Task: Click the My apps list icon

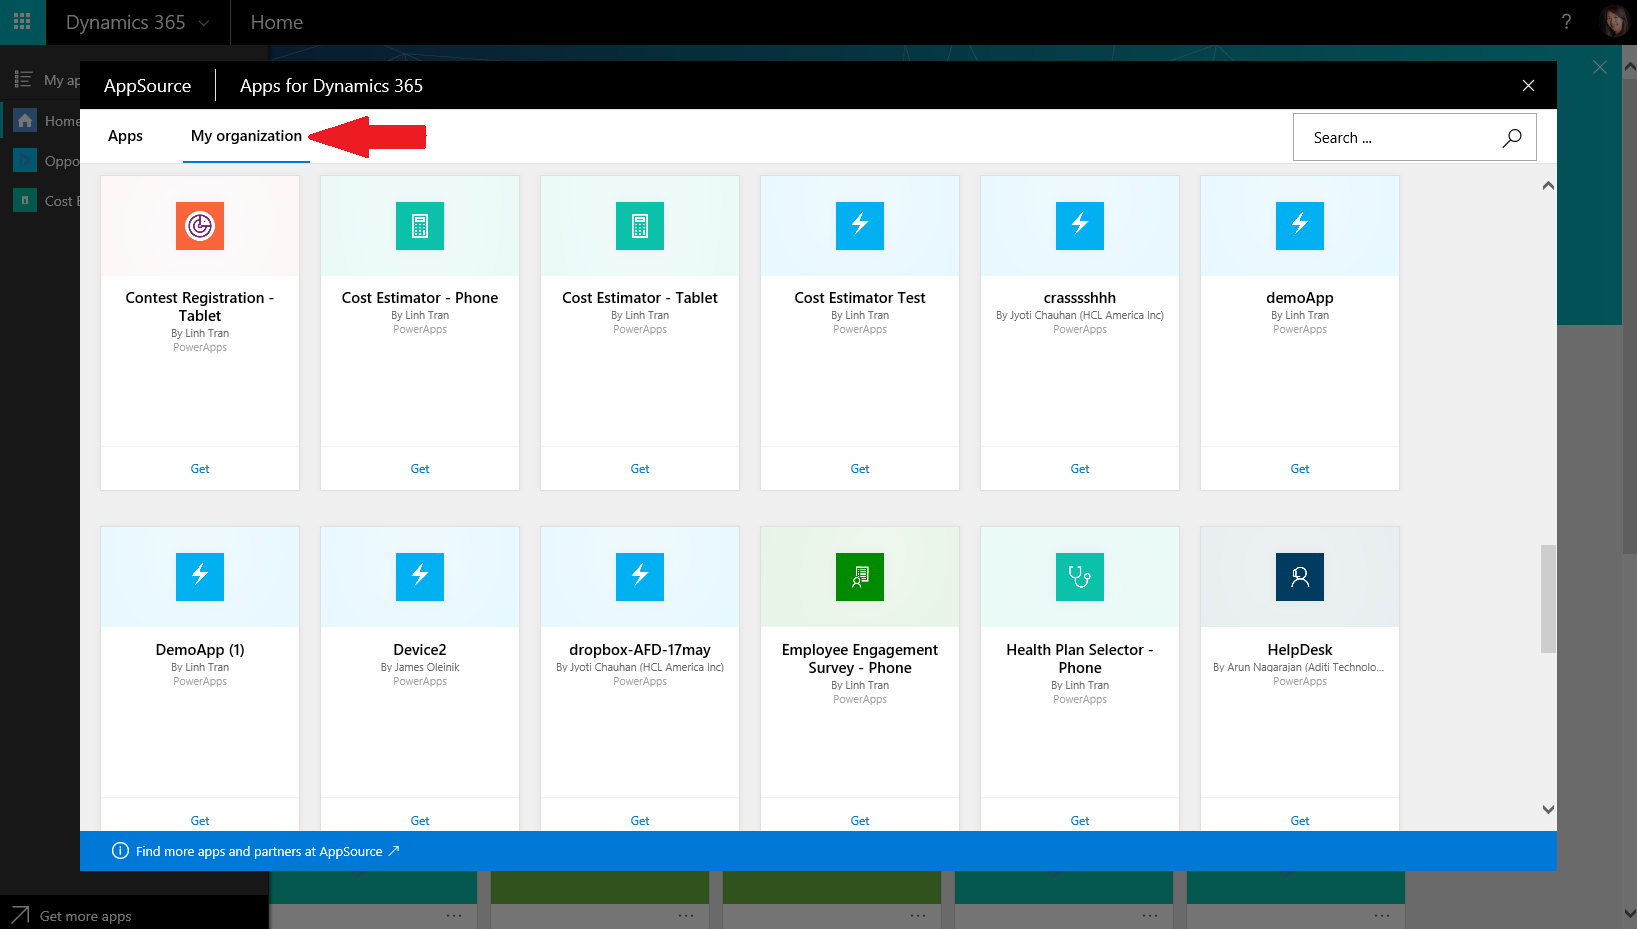Action: [x=22, y=79]
